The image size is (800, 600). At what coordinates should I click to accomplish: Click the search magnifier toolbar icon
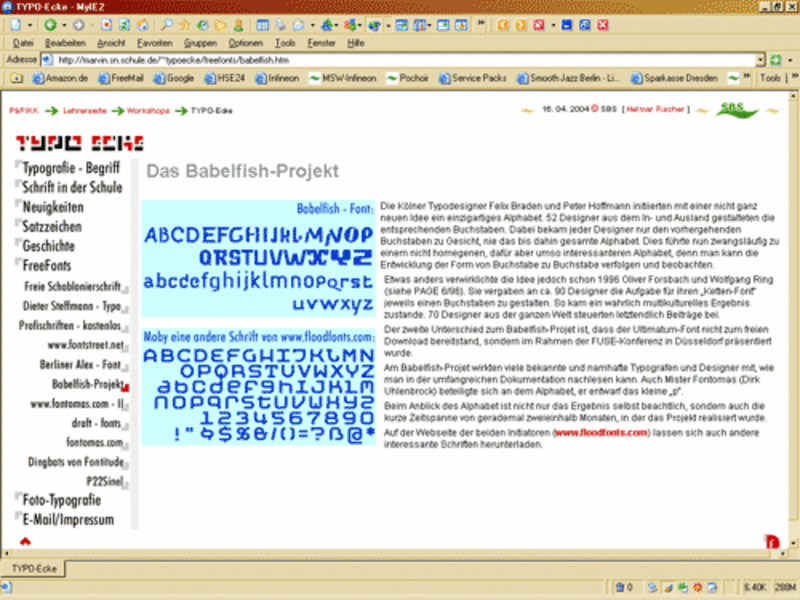point(167,23)
